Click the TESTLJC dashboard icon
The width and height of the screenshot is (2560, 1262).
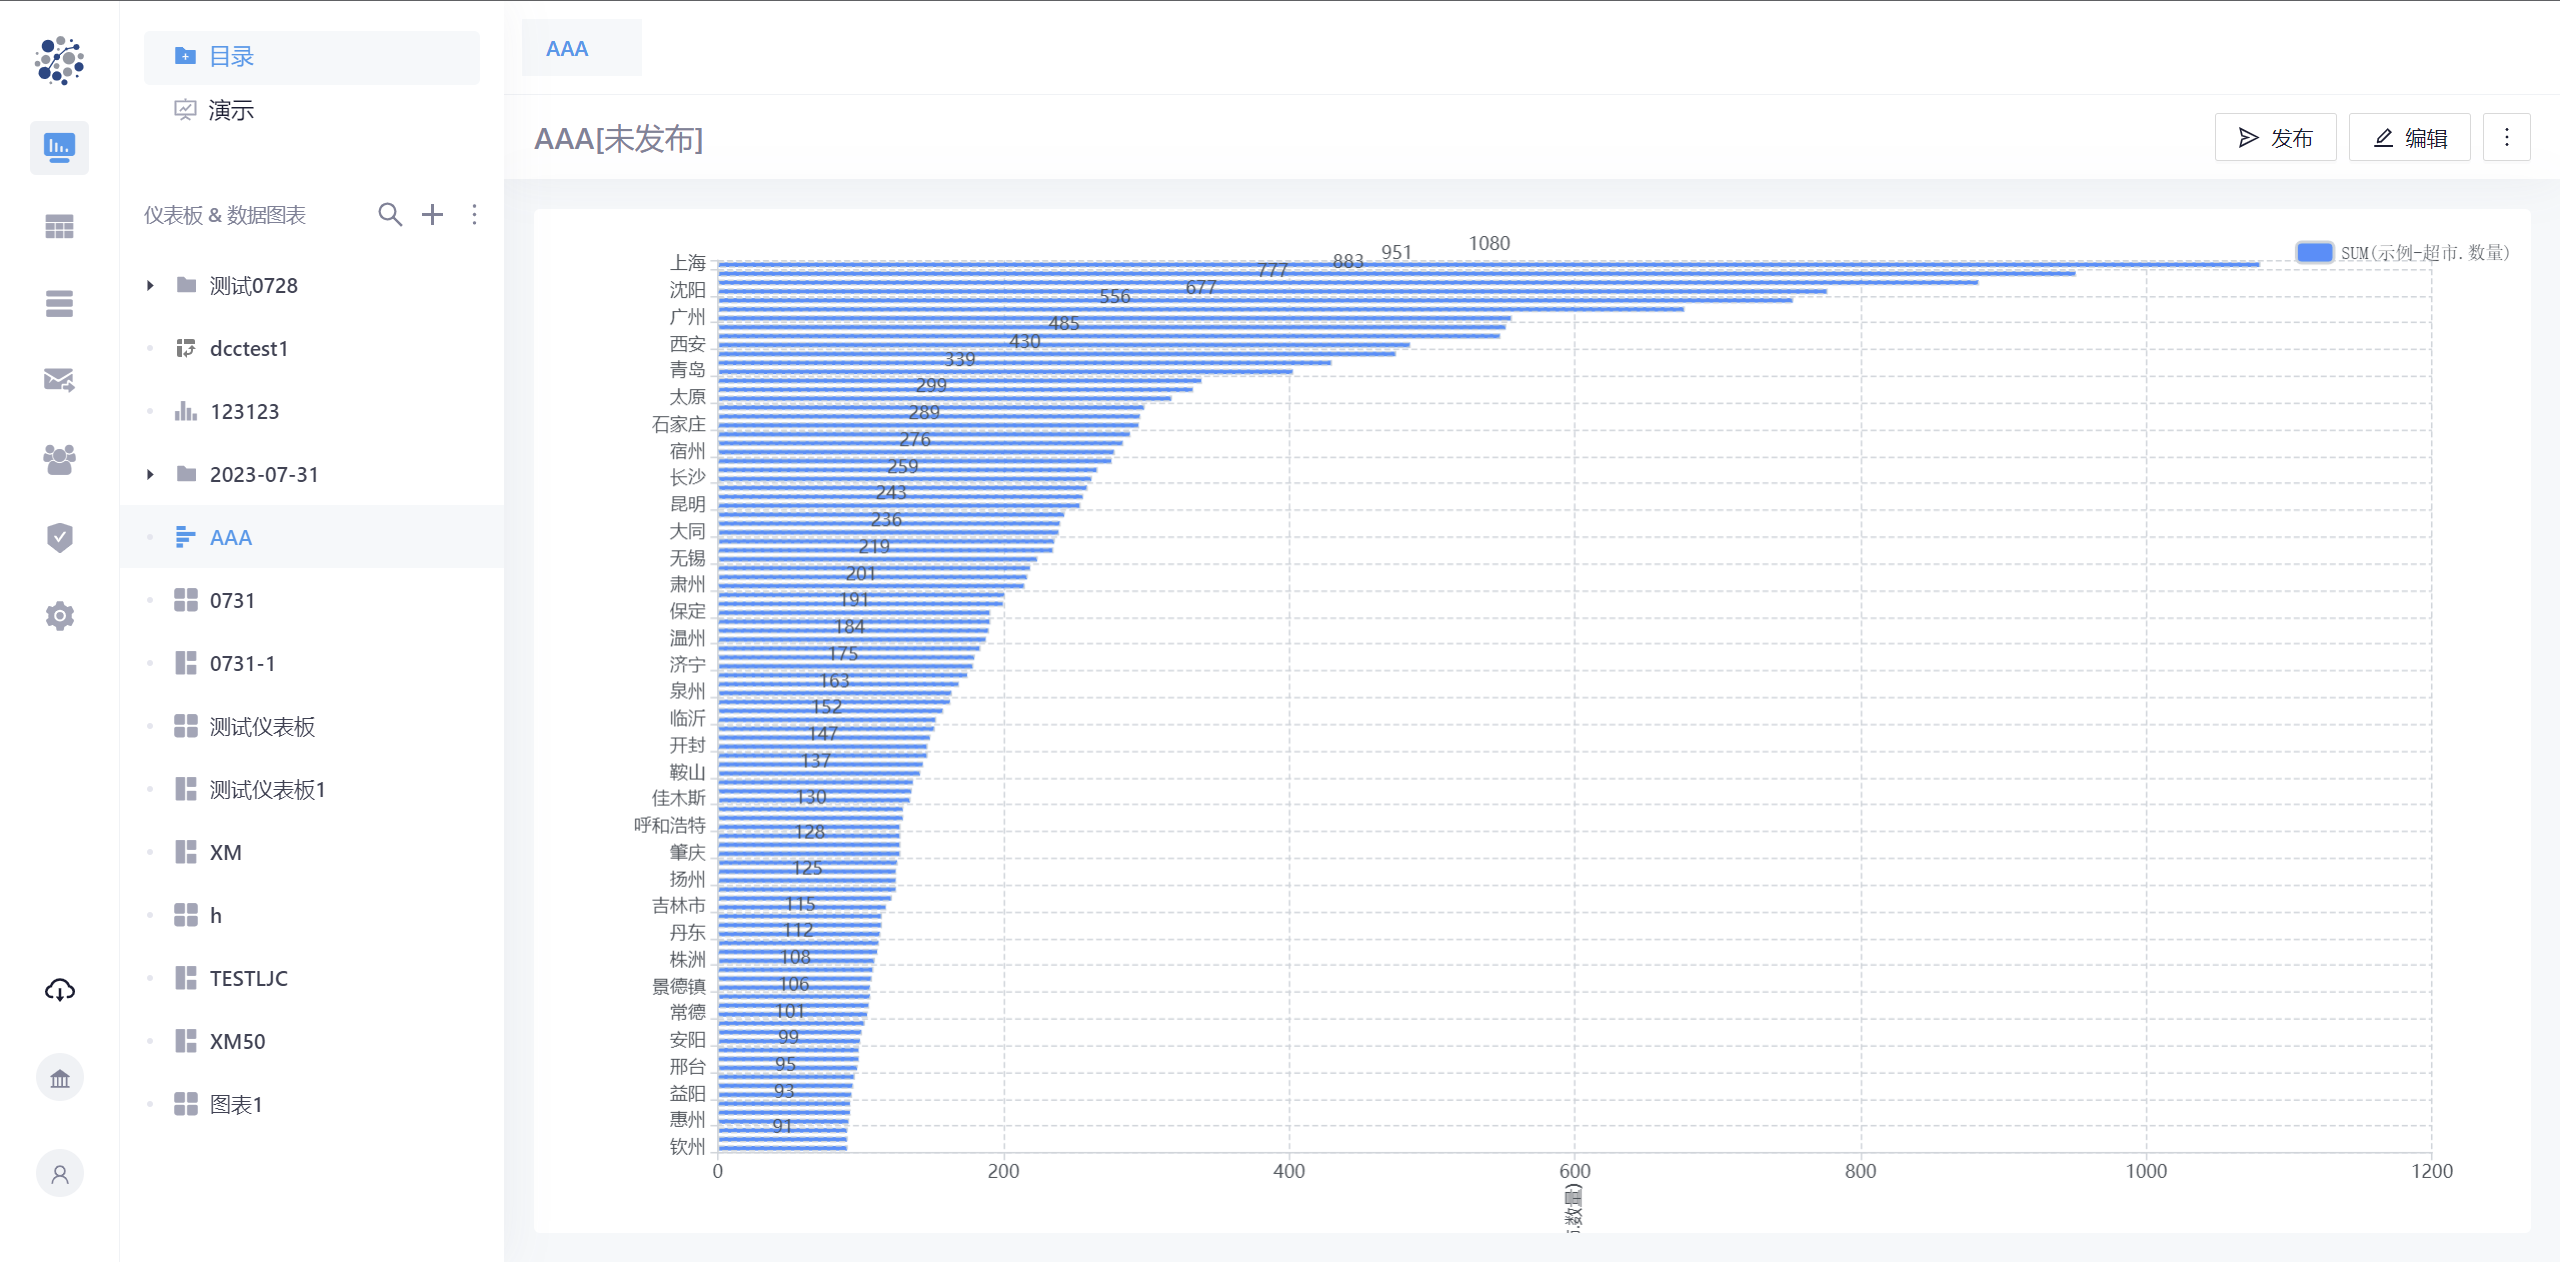(186, 978)
